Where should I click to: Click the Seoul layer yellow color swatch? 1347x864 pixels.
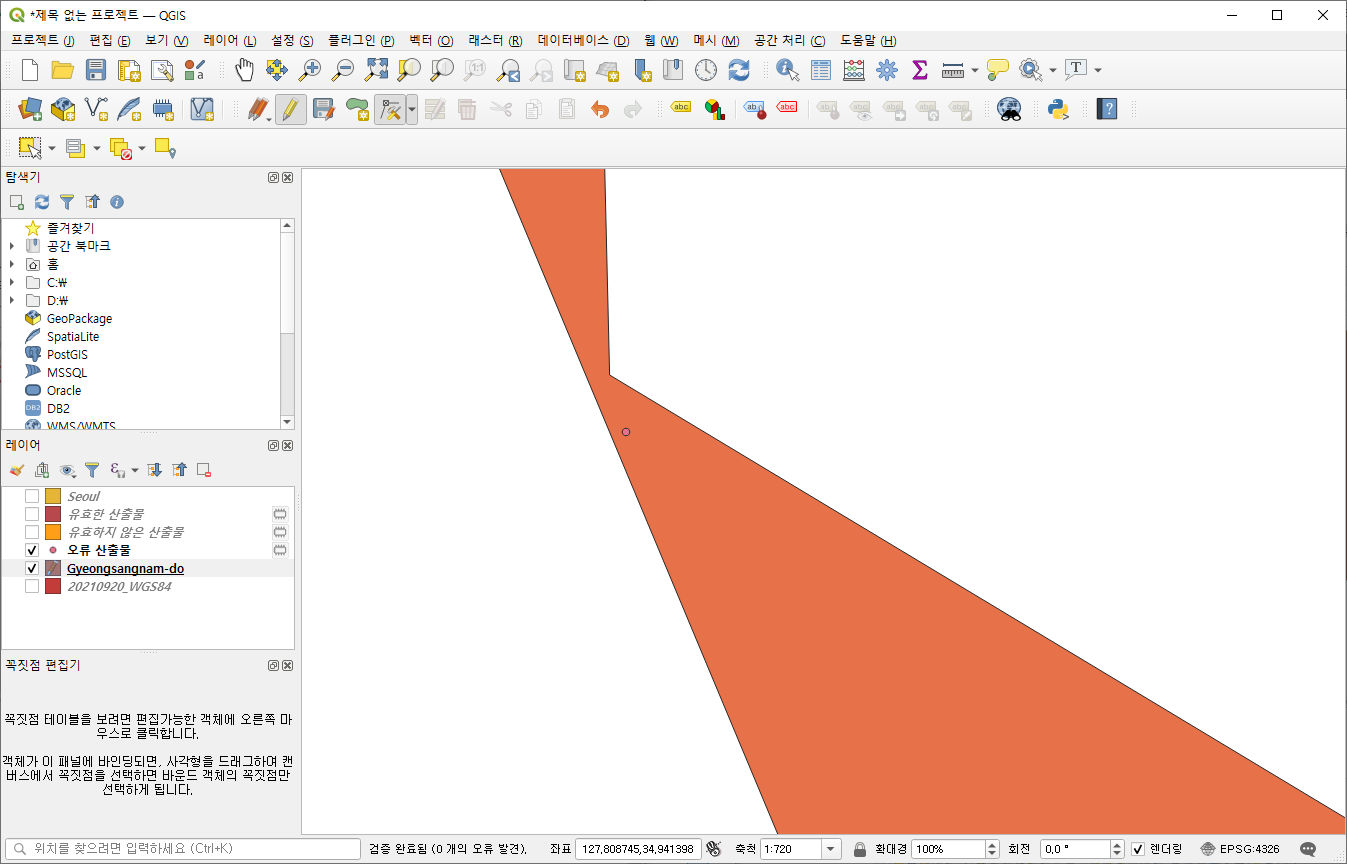(53, 496)
